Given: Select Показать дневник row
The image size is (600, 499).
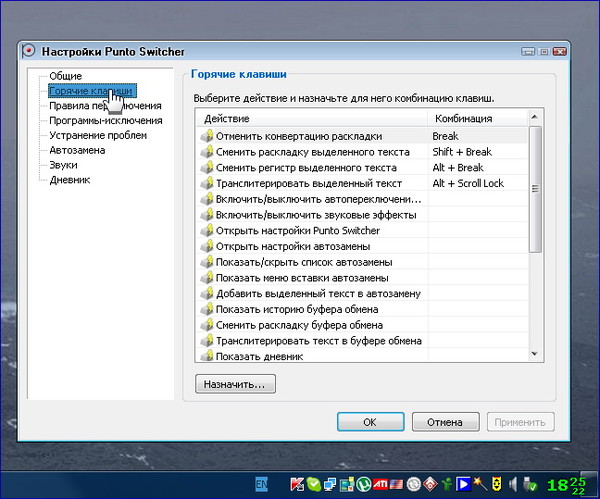Looking at the screenshot, I should [362, 355].
